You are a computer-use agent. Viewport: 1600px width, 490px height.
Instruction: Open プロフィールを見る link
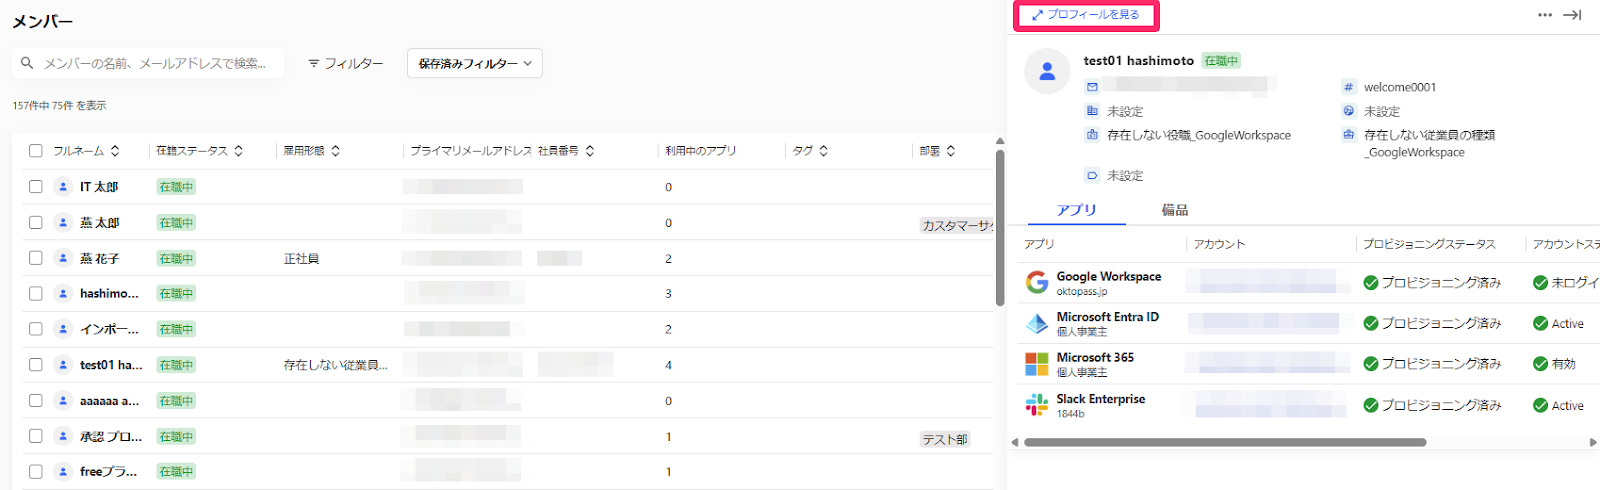tap(1086, 15)
